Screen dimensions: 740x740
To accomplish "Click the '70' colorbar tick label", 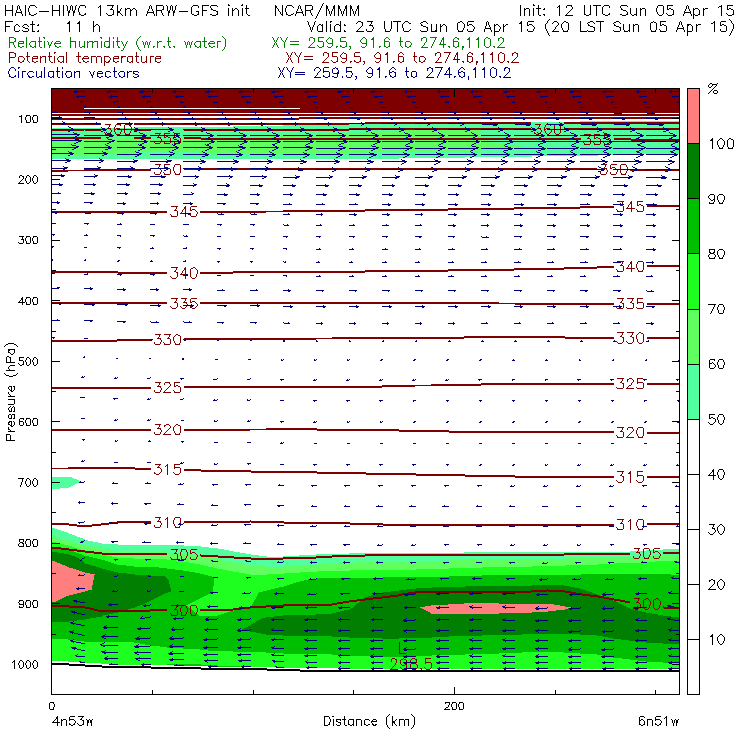I will 716,309.
